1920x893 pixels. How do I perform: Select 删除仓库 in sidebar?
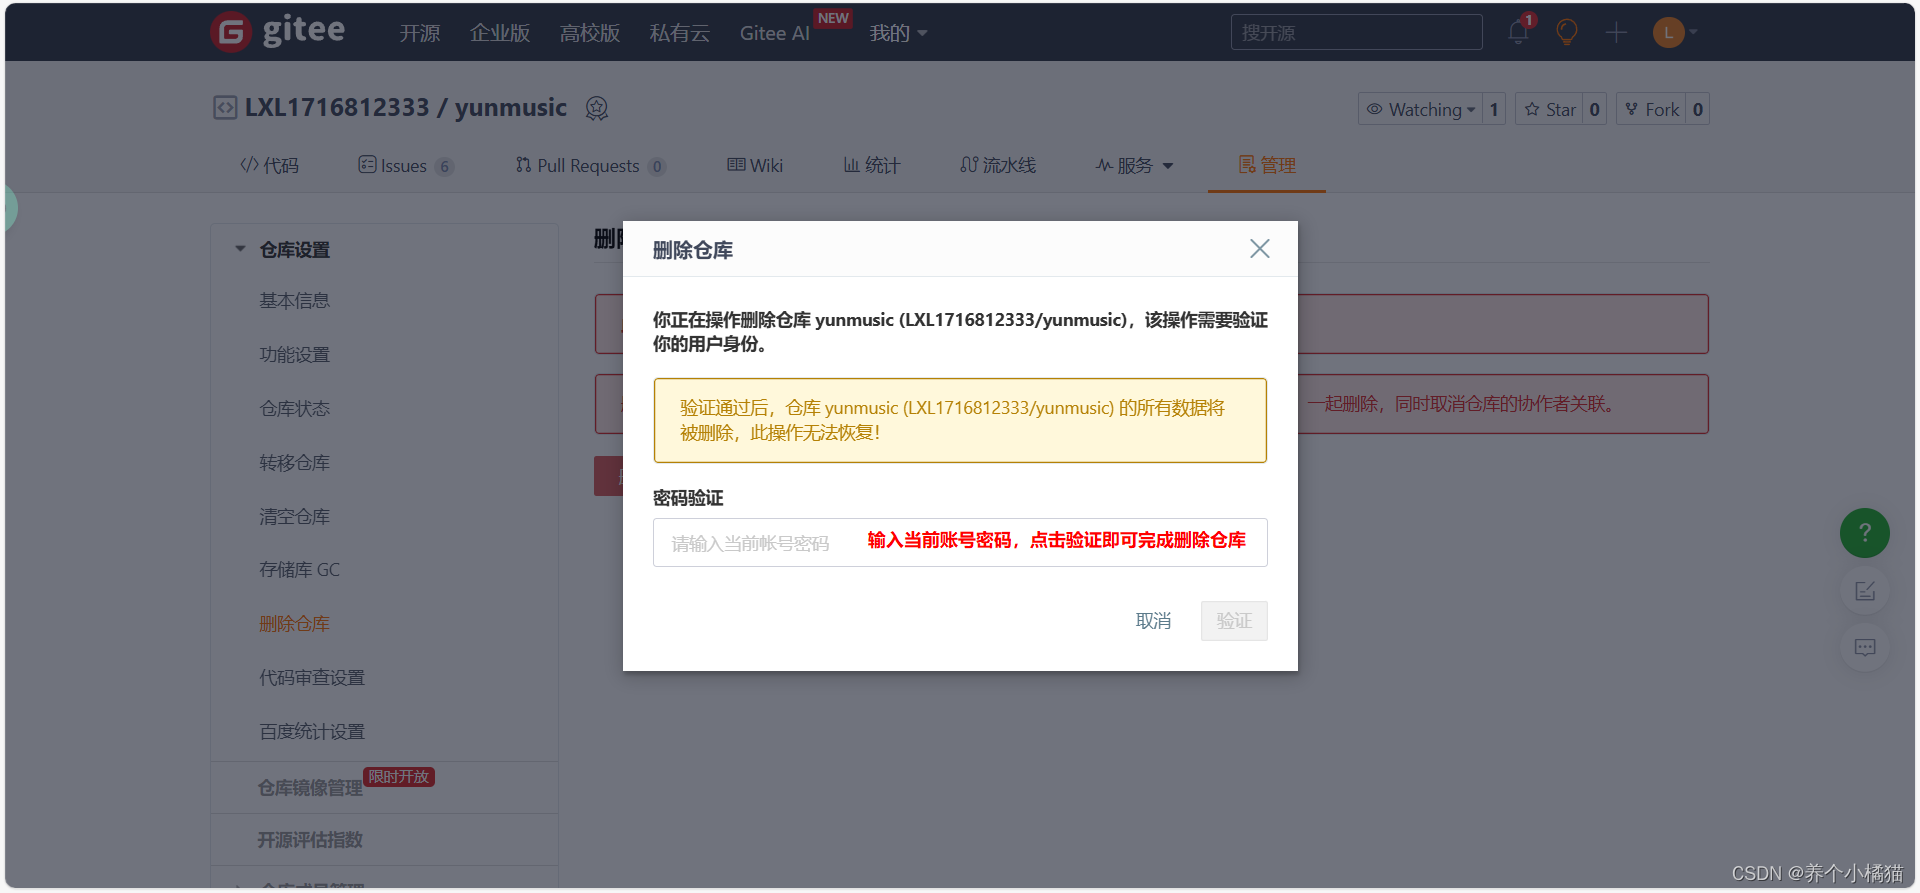coord(294,623)
